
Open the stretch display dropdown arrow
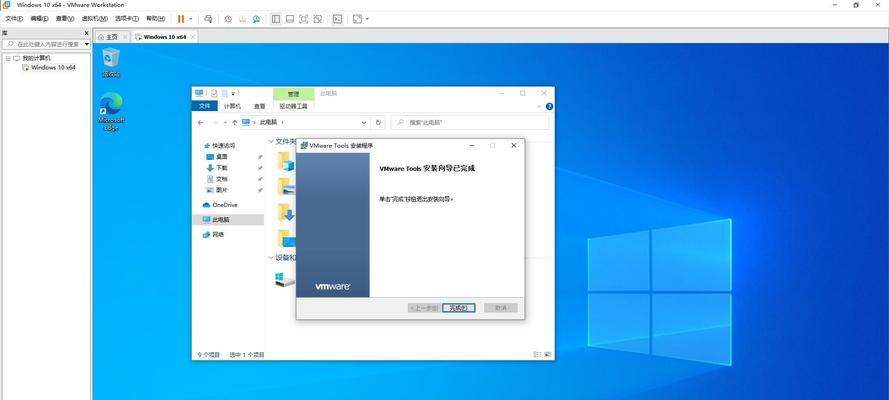point(367,19)
